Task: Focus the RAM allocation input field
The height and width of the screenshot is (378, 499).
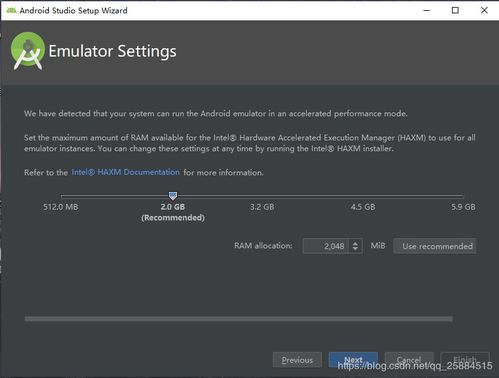Action: [325, 246]
